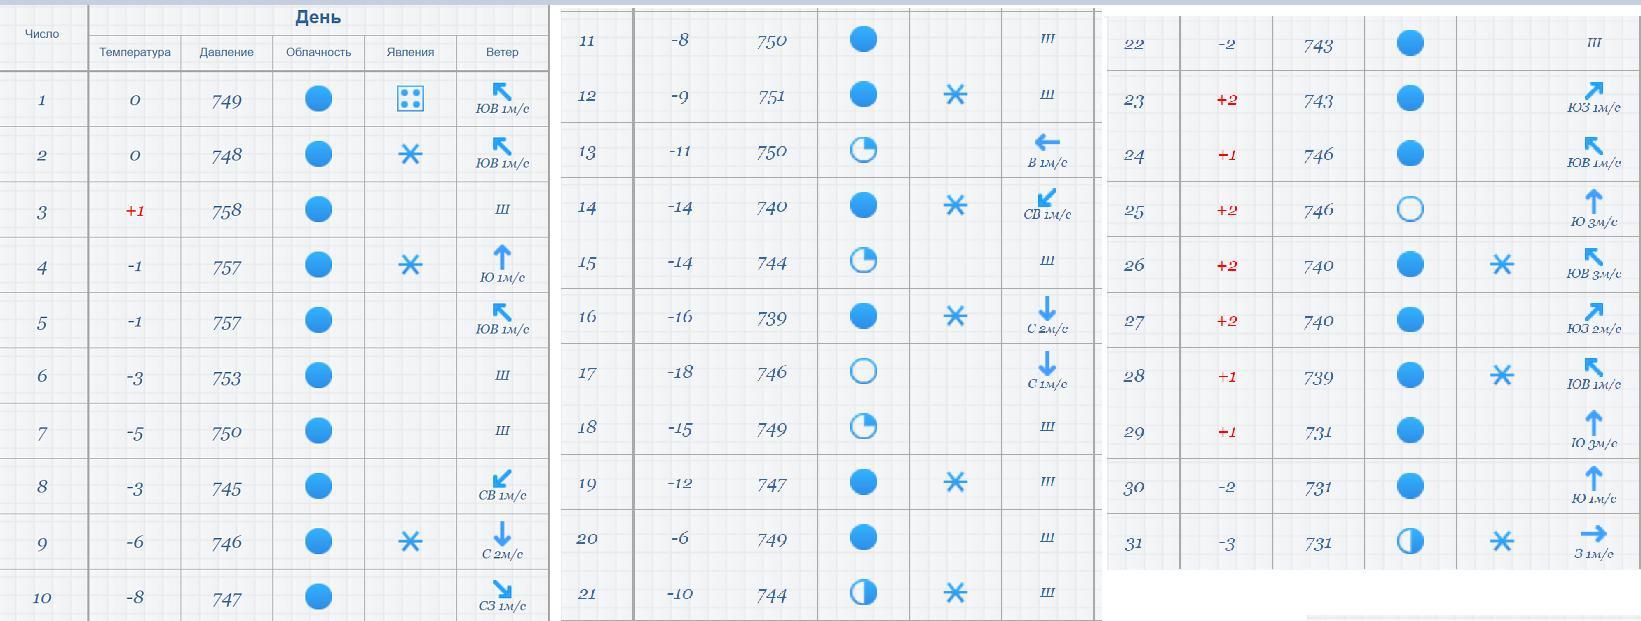This screenshot has width=1641, height=621.
Task: Click the quarter-cloud icon in day 13 row
Action: click(x=863, y=150)
